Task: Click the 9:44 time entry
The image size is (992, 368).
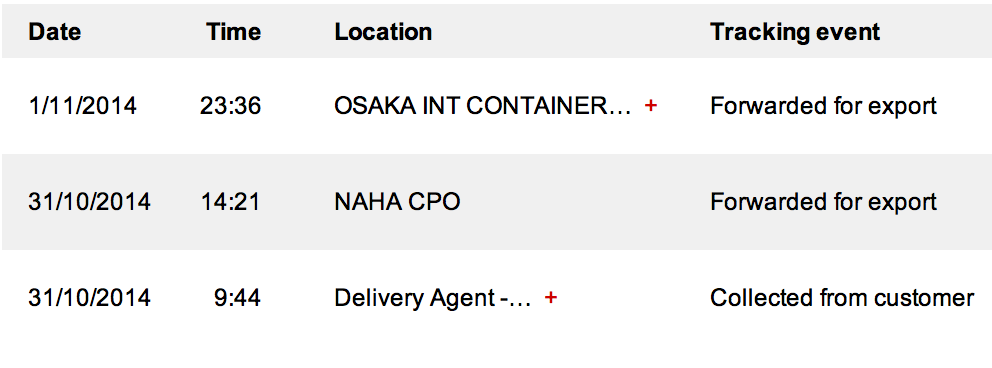Action: [x=237, y=298]
